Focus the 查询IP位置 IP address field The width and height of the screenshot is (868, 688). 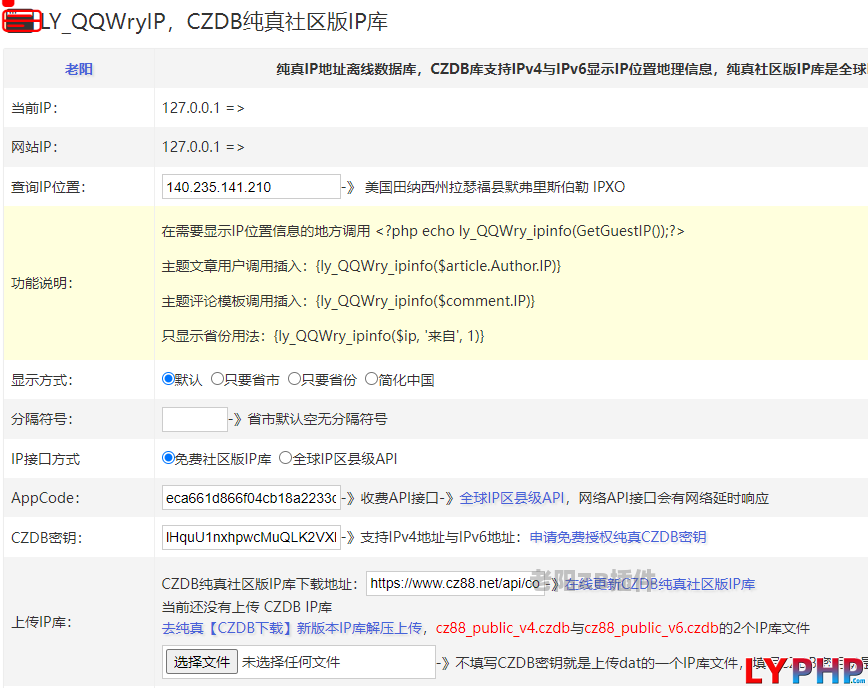point(251,187)
